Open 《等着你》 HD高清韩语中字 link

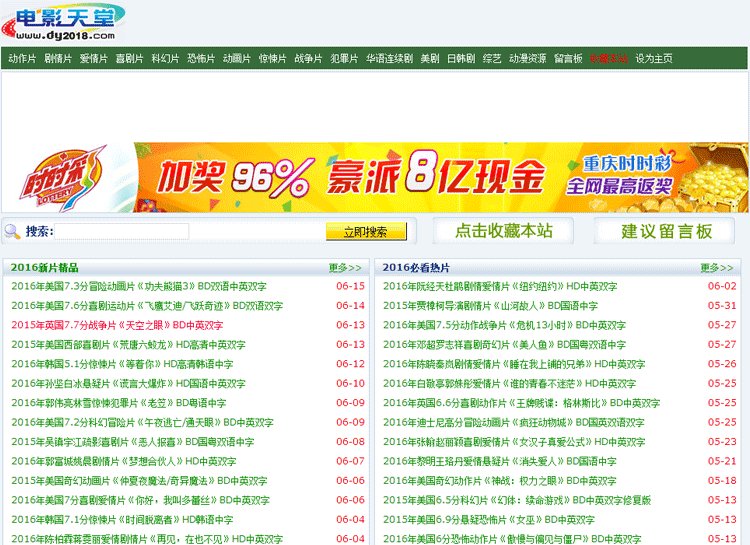click(x=122, y=364)
